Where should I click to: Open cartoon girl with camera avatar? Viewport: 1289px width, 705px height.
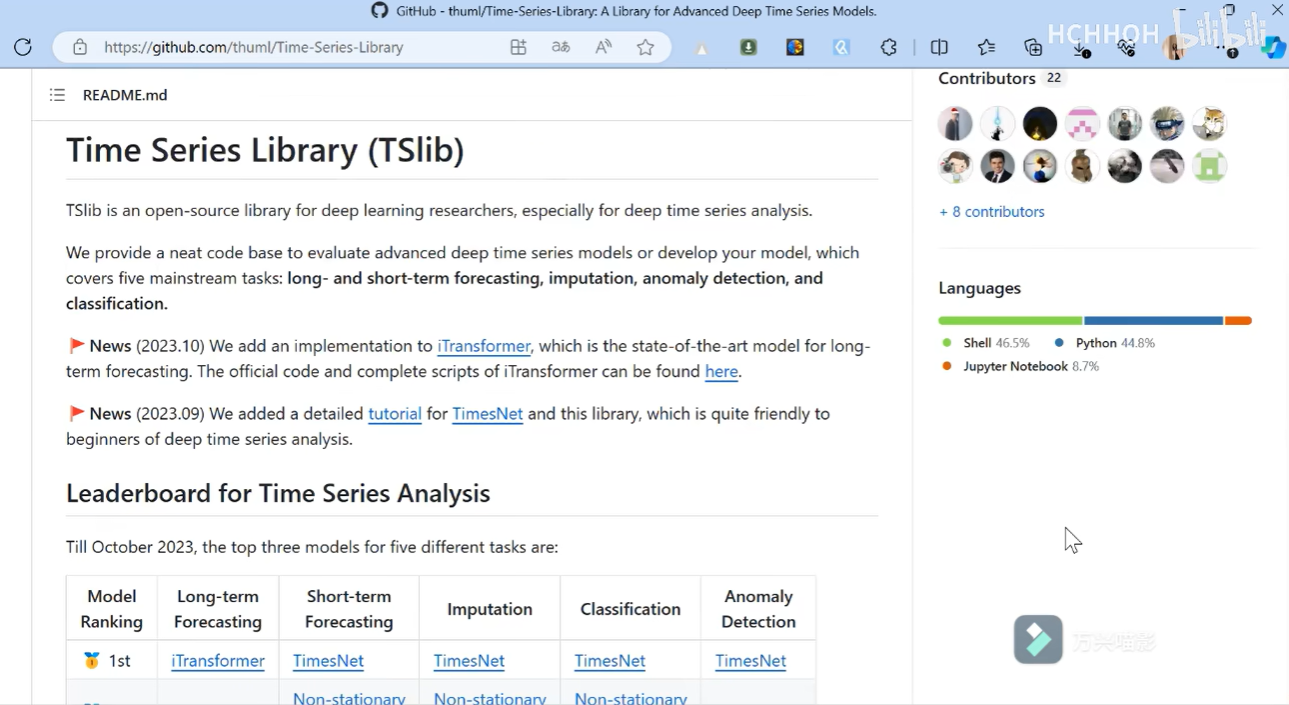[x=955, y=166]
